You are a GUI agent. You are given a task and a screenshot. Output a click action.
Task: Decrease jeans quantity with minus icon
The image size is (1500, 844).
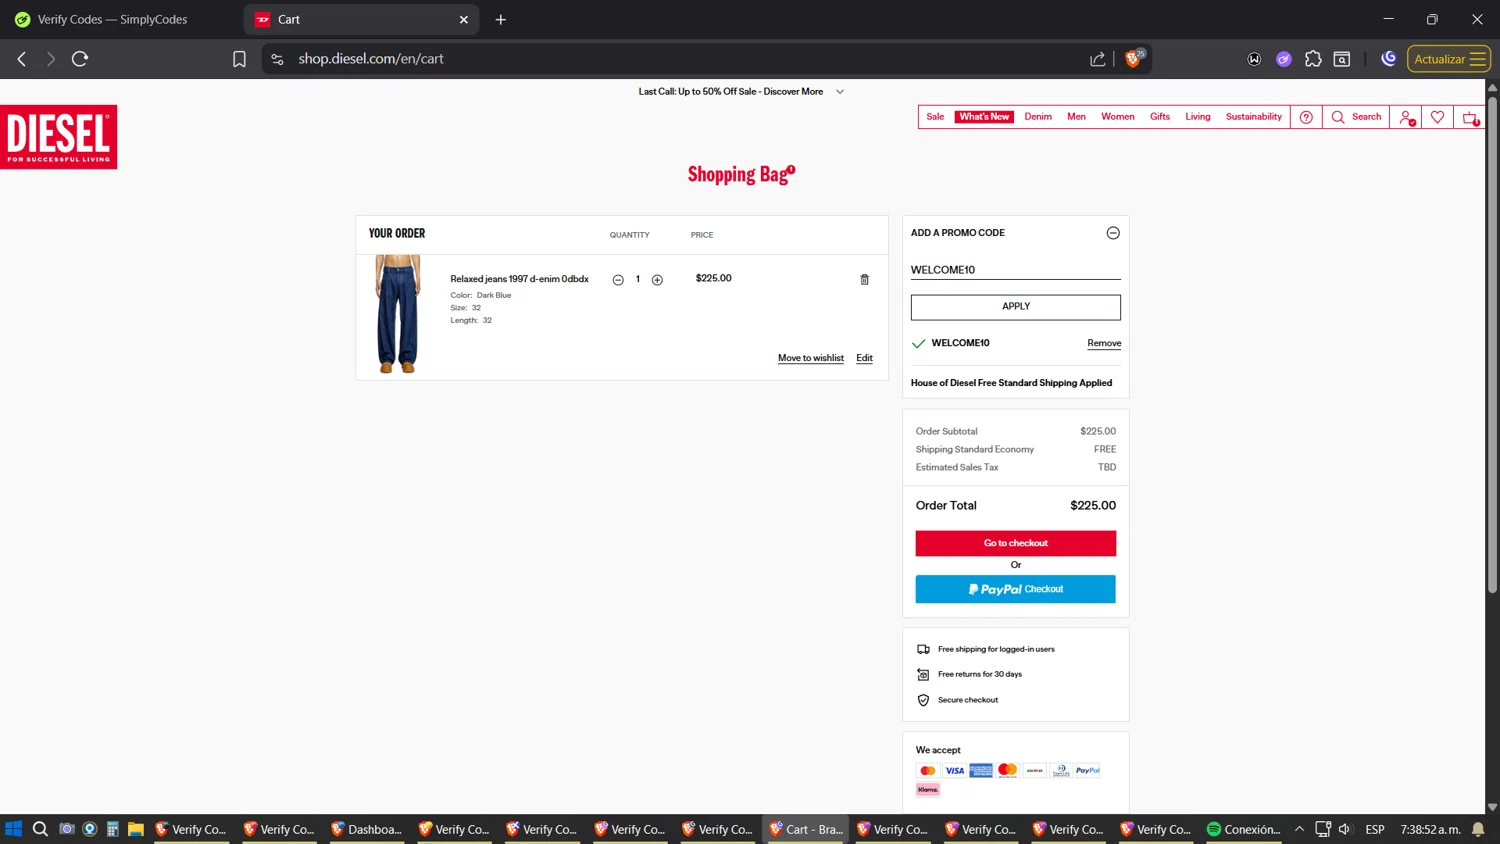[618, 280]
